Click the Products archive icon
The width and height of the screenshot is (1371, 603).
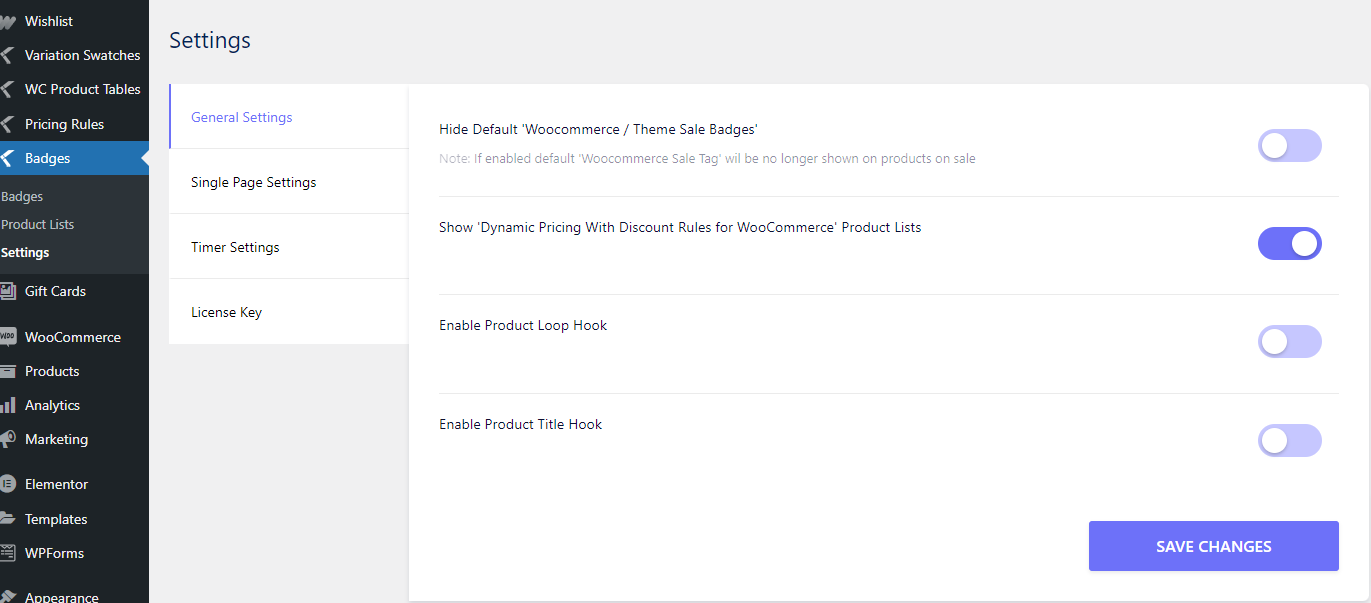pos(8,371)
